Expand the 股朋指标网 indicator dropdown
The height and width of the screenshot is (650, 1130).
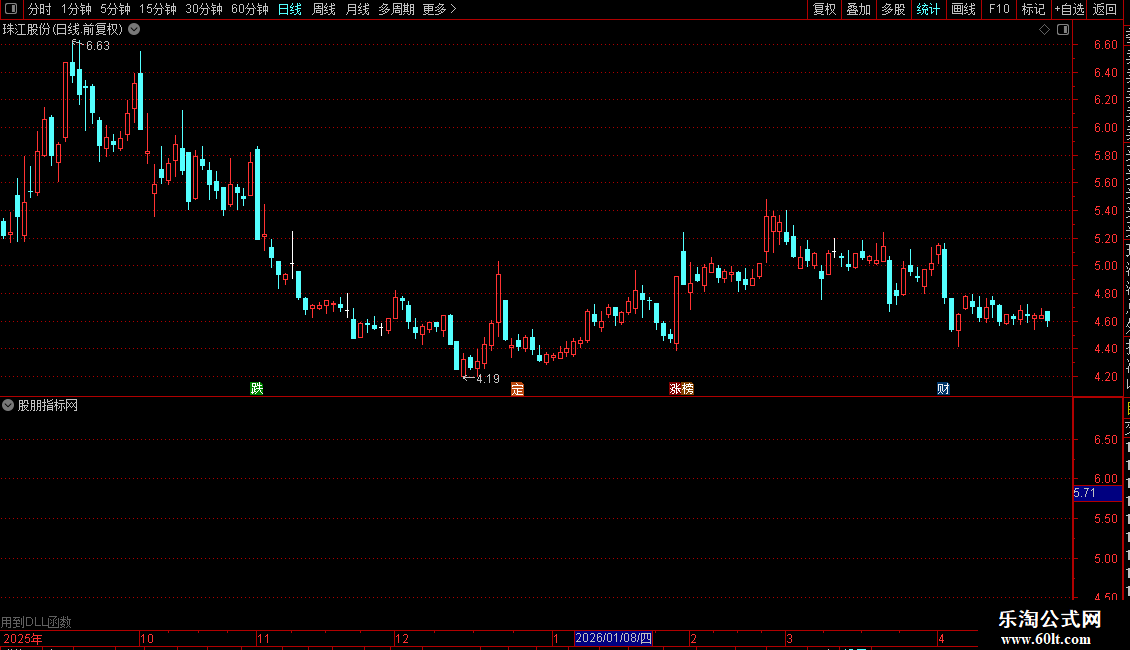coord(8,405)
